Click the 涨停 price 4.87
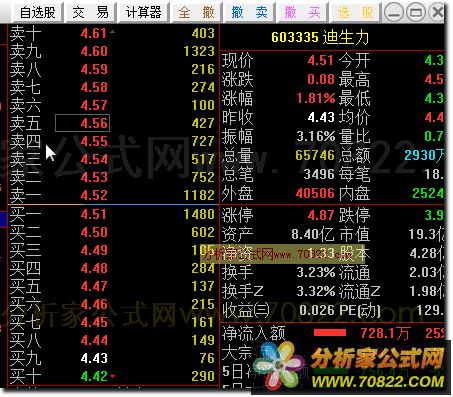Viewport: 453px width, 397px height. point(321,215)
